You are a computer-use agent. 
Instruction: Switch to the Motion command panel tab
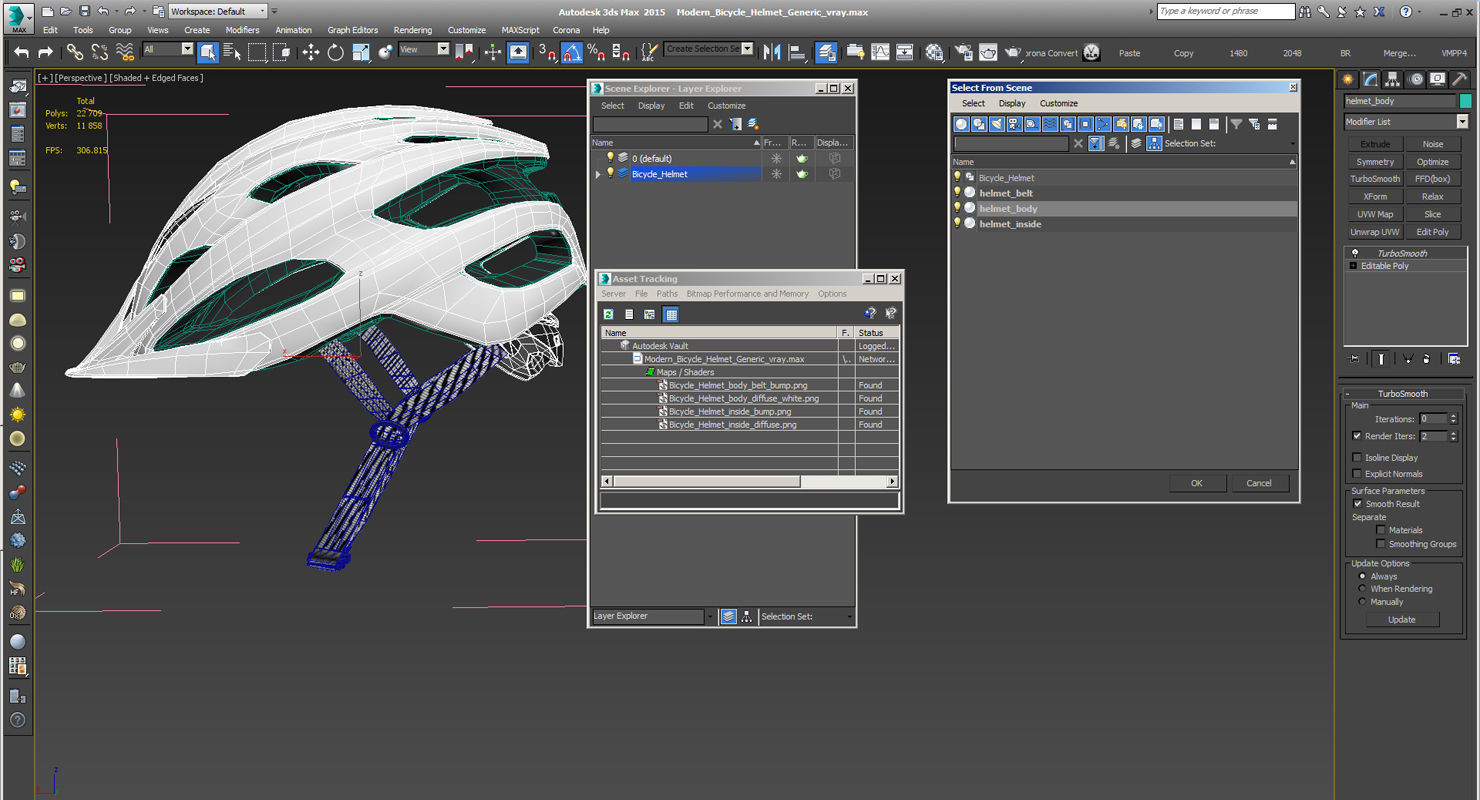[1416, 79]
